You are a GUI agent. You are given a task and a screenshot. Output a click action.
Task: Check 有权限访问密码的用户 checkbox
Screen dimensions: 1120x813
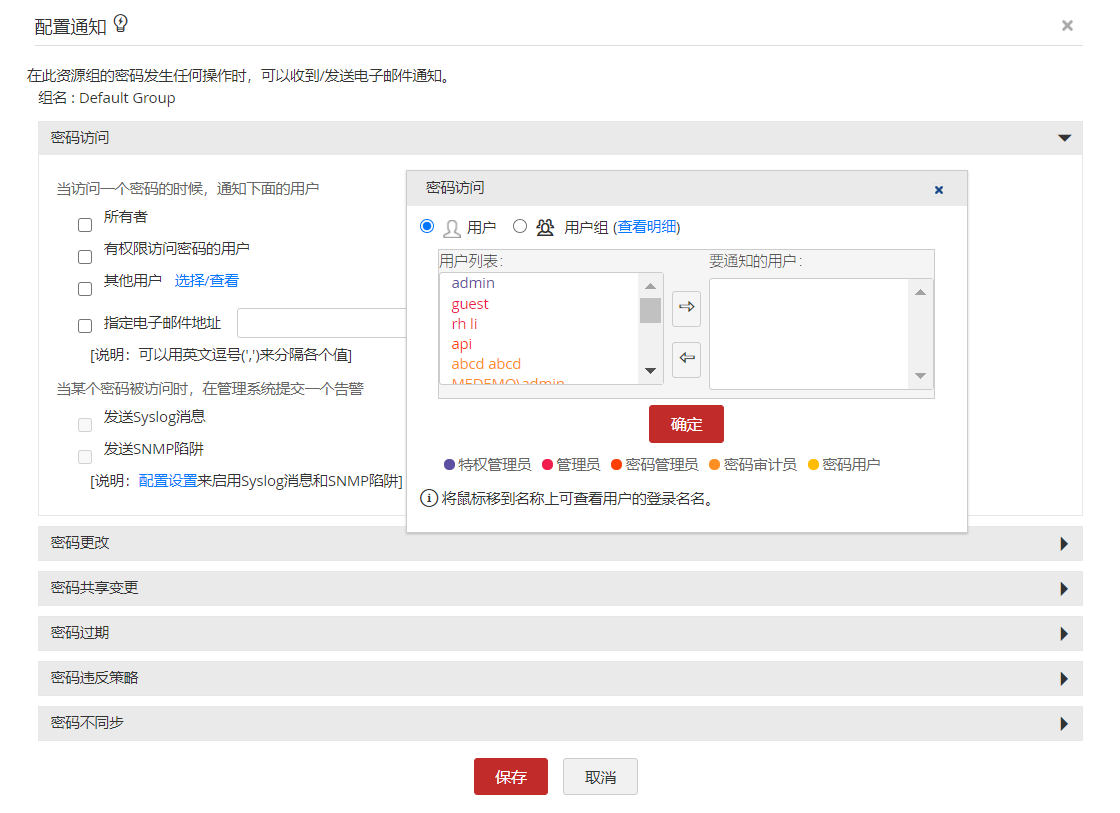point(85,256)
